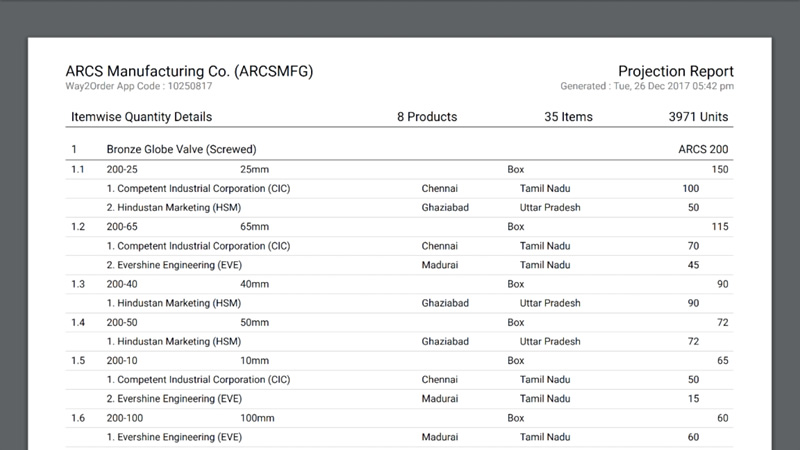Select the Generated date timestamp line
Screen dimensions: 800x450
[x=647, y=86]
